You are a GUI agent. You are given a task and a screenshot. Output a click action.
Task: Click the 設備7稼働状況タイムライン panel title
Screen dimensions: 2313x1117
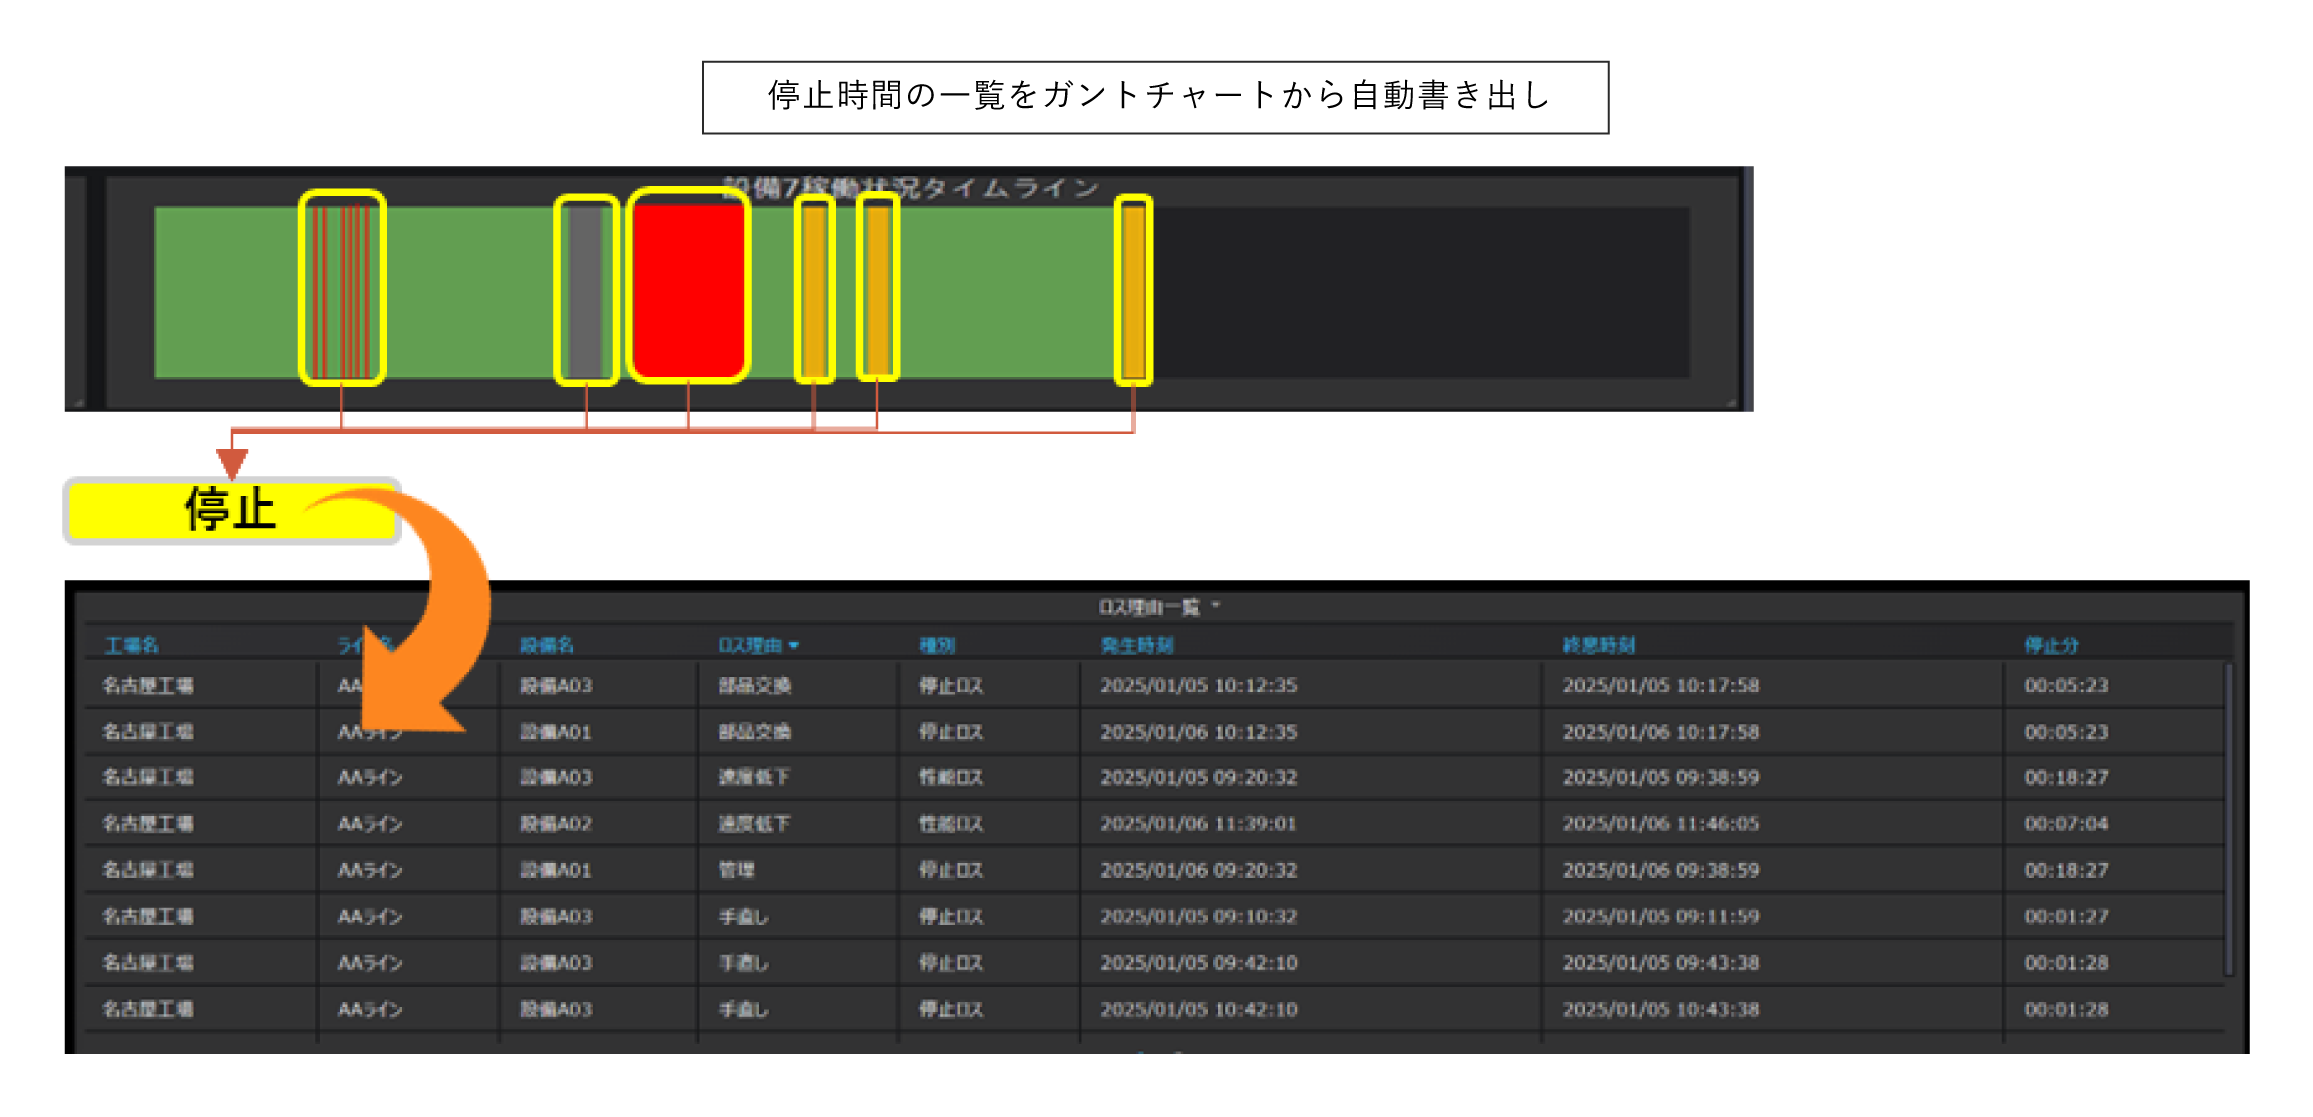pos(910,188)
